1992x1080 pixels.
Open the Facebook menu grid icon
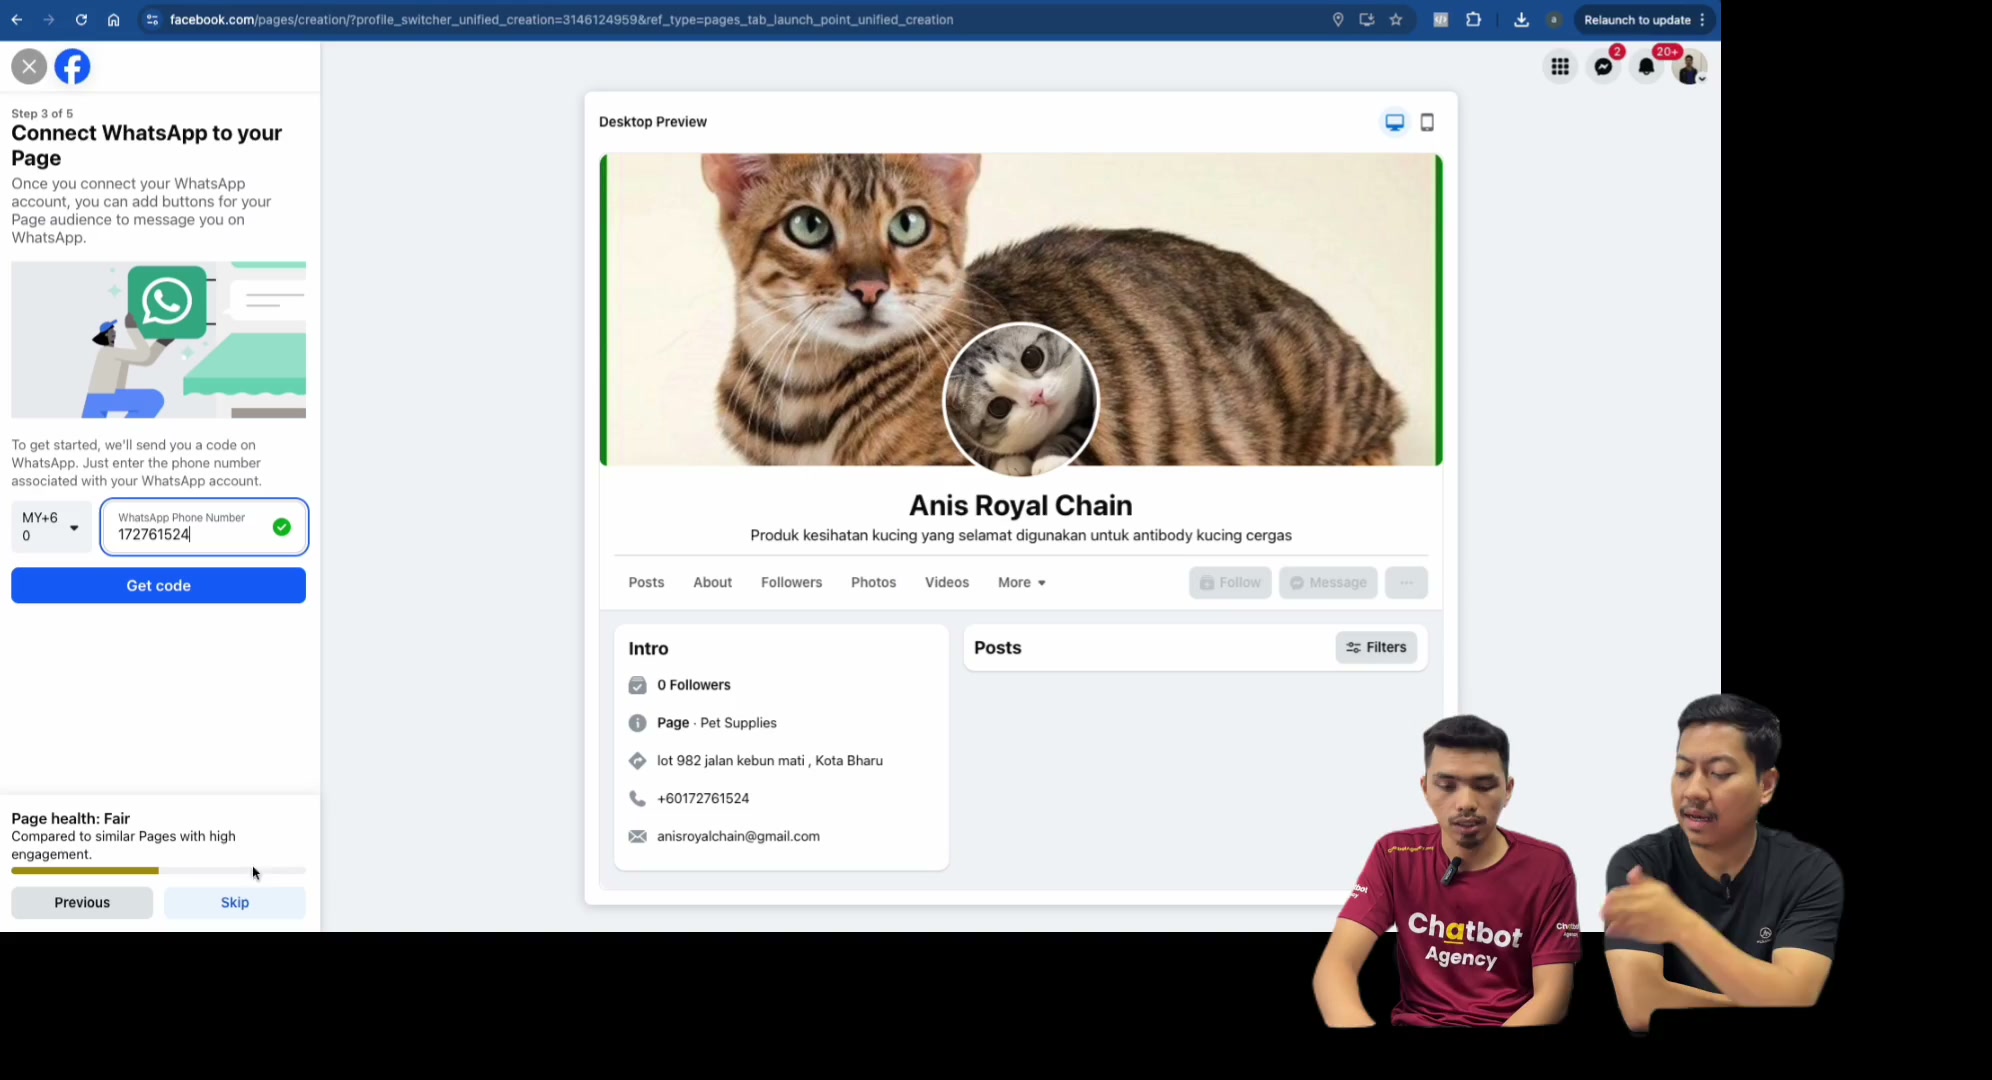click(1560, 67)
